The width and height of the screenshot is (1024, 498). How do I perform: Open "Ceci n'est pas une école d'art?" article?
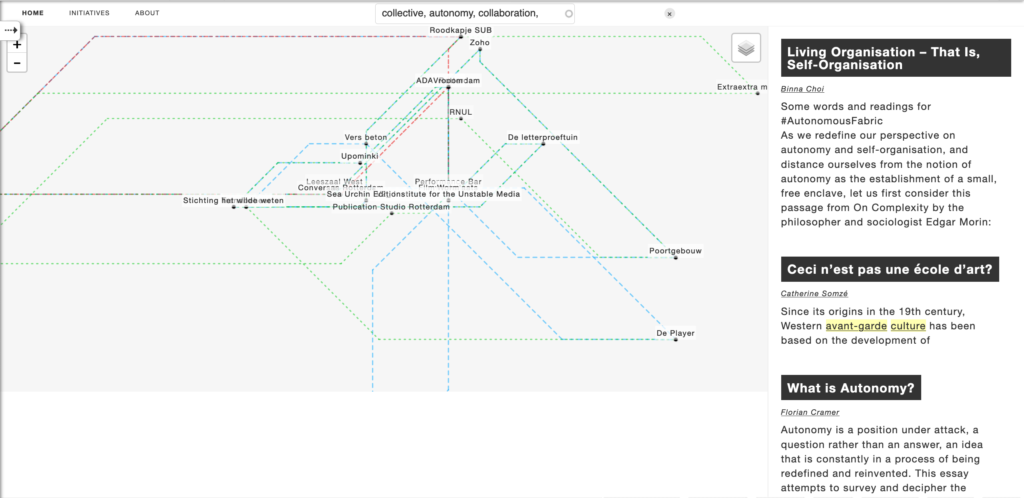point(889,269)
